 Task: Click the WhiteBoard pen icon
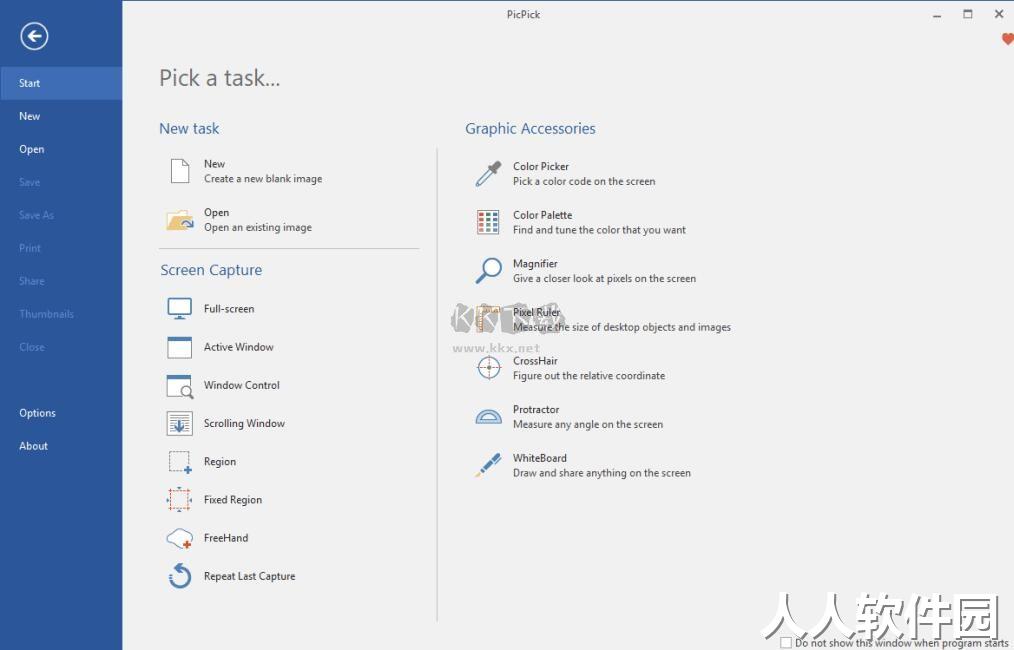point(488,465)
